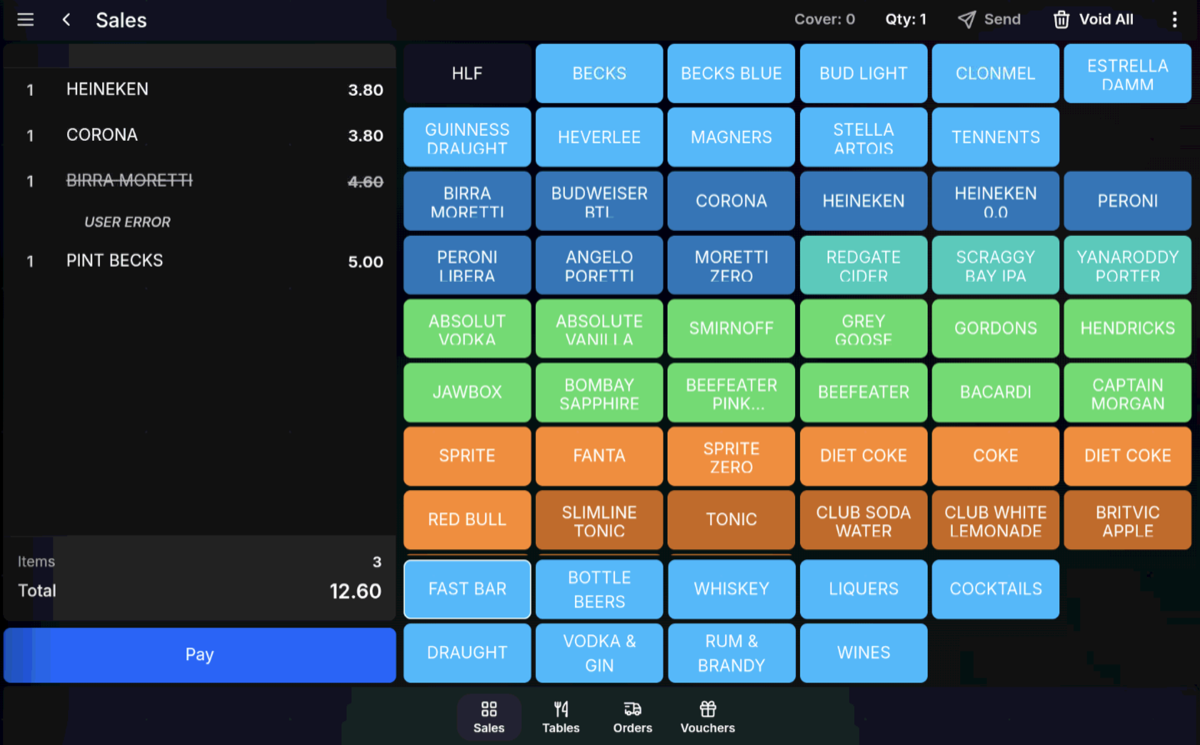Image resolution: width=1200 pixels, height=745 pixels.
Task: Add SPRITE ZERO mixer
Action: [x=731, y=457]
